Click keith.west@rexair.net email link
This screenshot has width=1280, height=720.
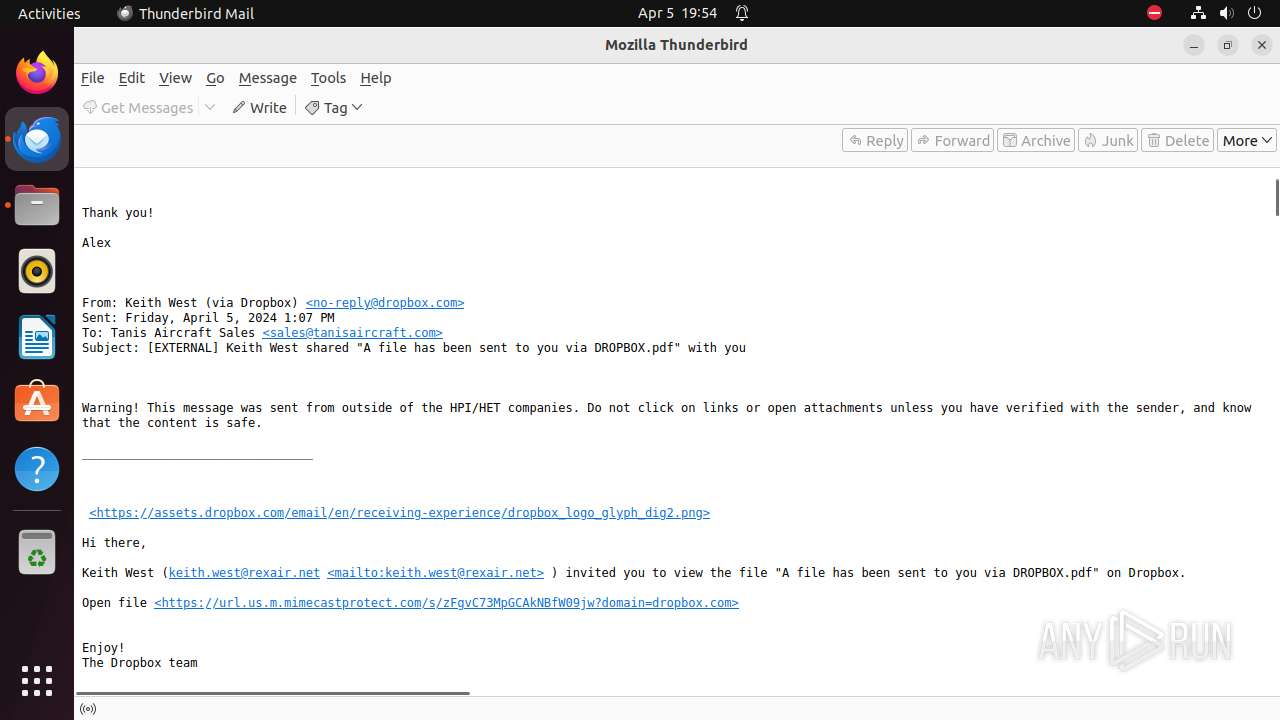click(244, 573)
